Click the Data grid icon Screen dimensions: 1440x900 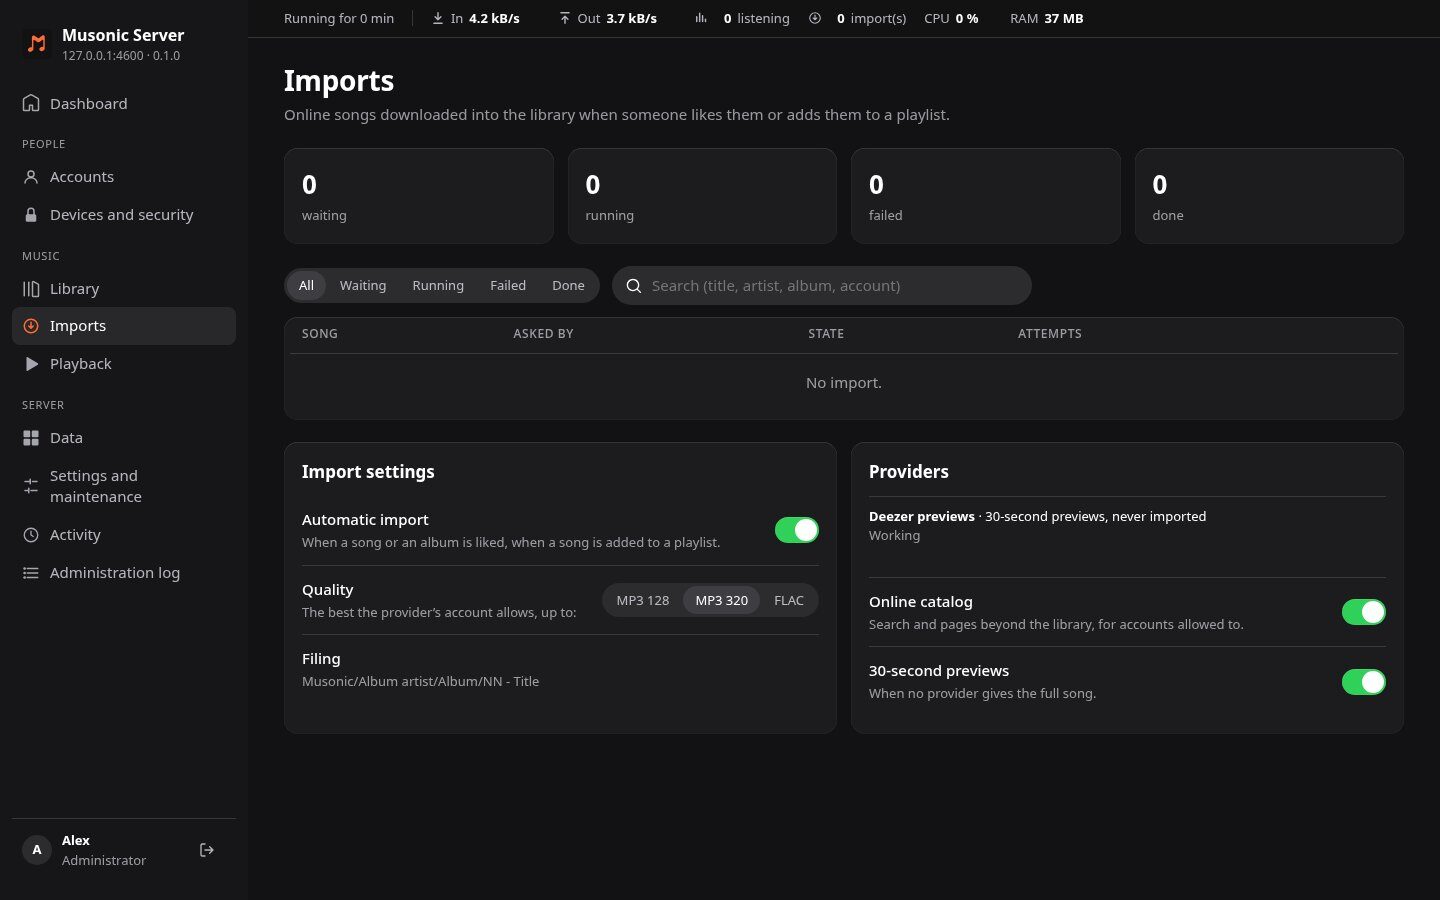click(31, 438)
